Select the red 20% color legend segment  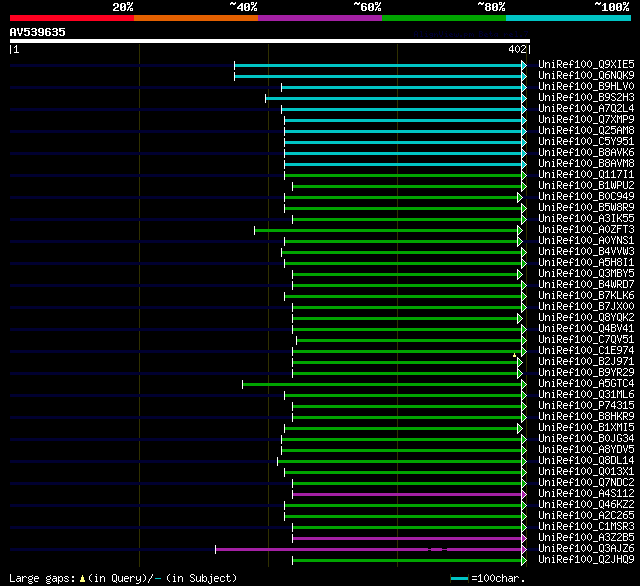[x=72, y=18]
